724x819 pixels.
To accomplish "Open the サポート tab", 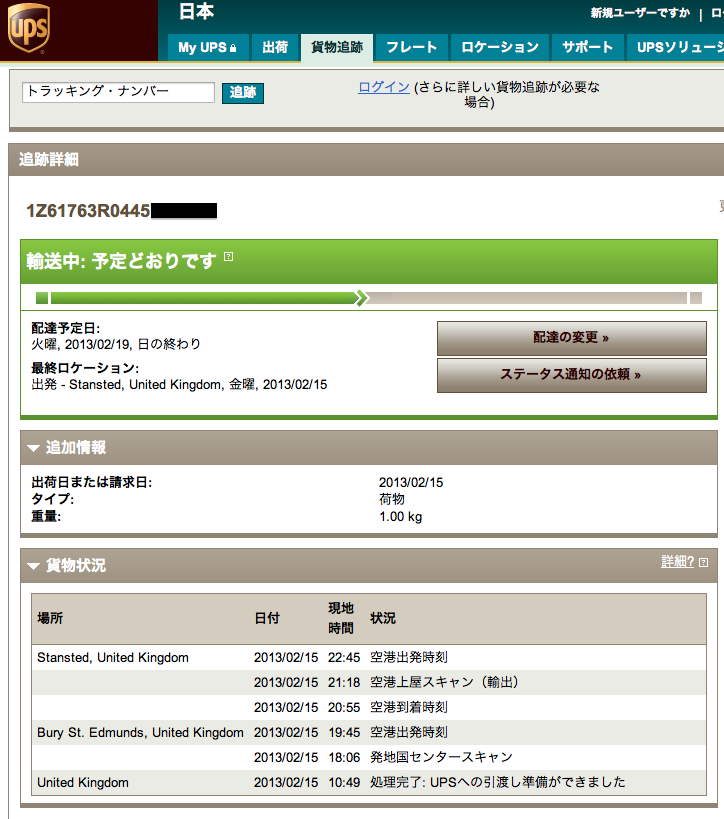I will (x=588, y=48).
